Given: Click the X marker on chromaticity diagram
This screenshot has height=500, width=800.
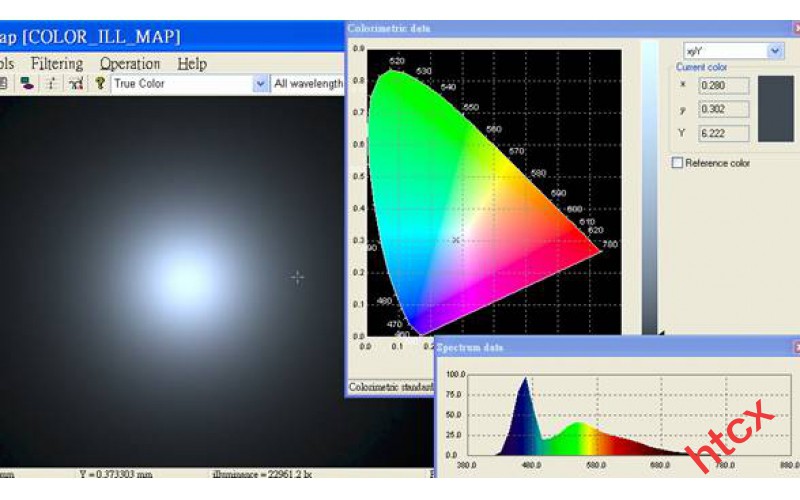Looking at the screenshot, I should pos(456,240).
